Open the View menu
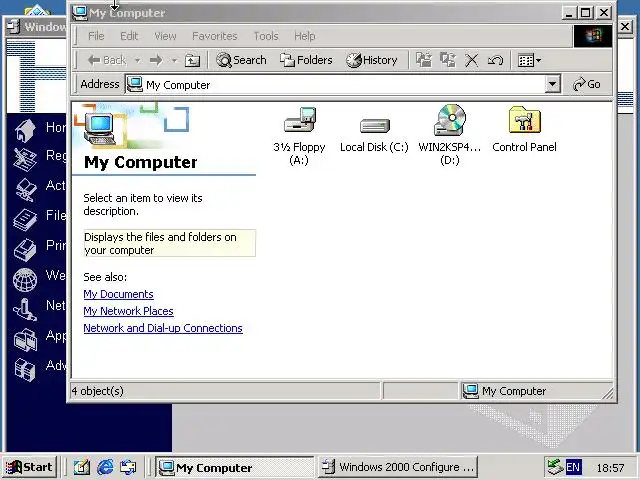Screen dimensions: 640x480 [x=165, y=36]
